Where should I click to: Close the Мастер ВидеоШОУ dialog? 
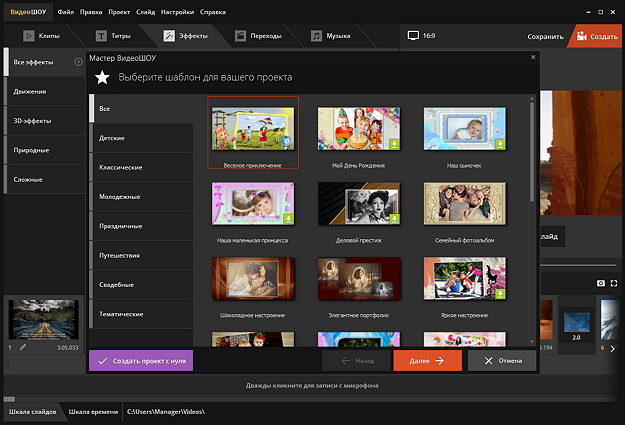click(532, 59)
